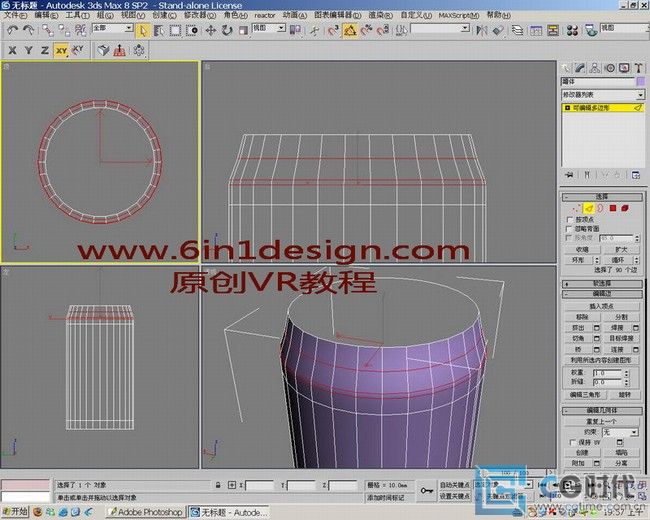The width and height of the screenshot is (650, 520).
Task: Open the 工具 menu
Action: 77,15
